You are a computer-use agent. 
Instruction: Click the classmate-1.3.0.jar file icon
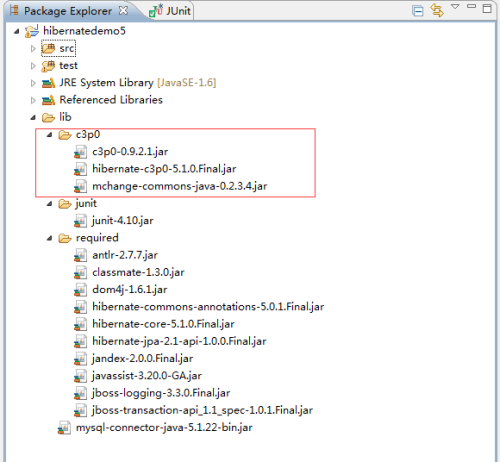[80, 273]
